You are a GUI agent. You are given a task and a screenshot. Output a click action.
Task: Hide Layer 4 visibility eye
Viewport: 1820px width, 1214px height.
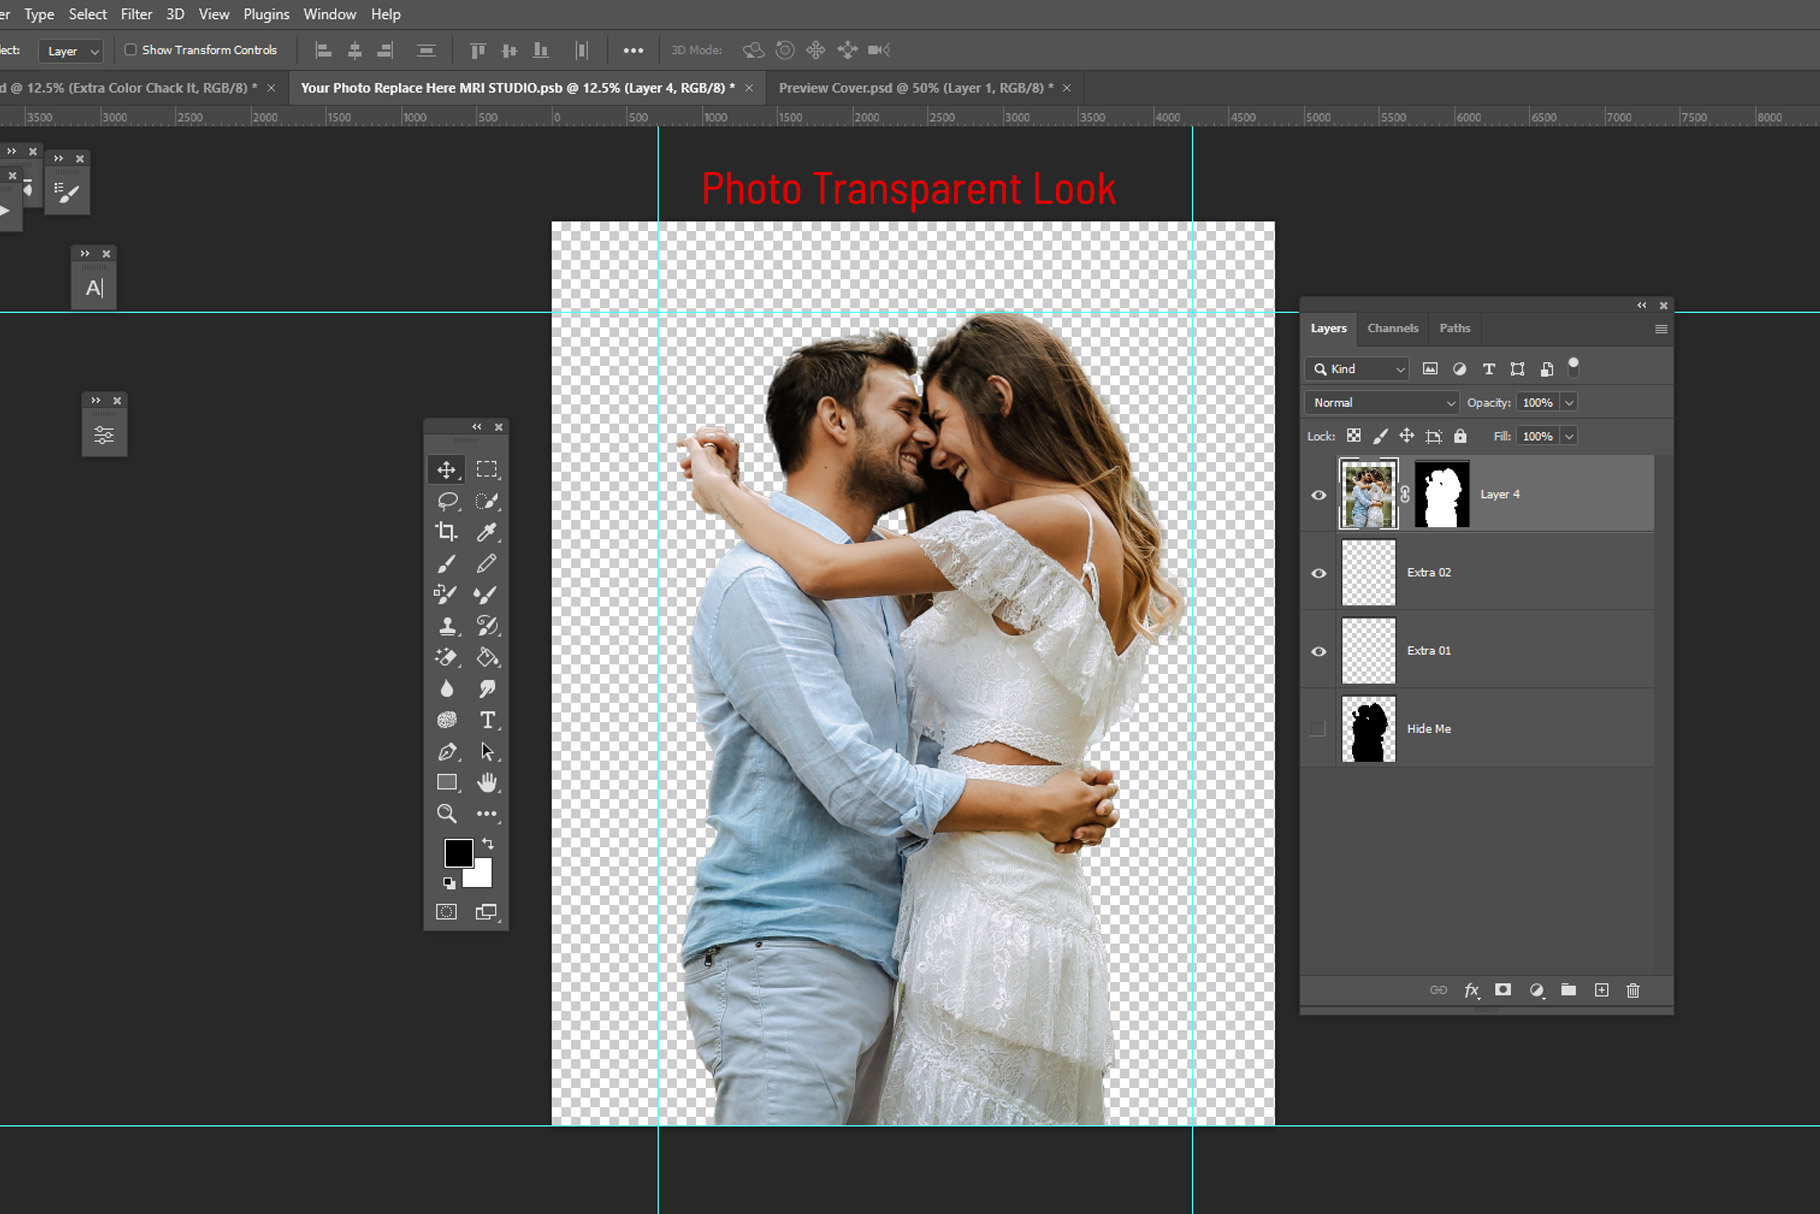pos(1318,495)
